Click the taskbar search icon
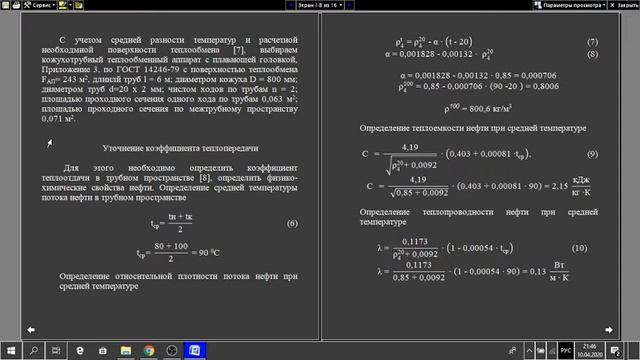The height and width of the screenshot is (360, 640). coord(34,350)
